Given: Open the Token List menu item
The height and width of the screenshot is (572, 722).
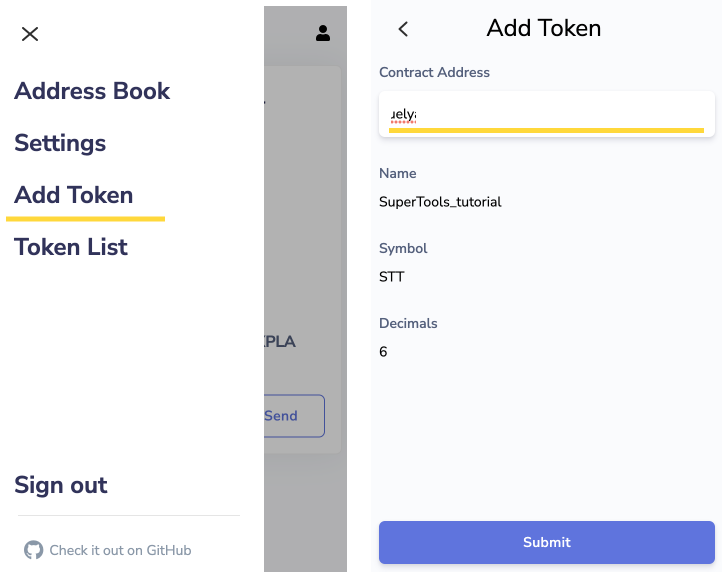Looking at the screenshot, I should [71, 247].
